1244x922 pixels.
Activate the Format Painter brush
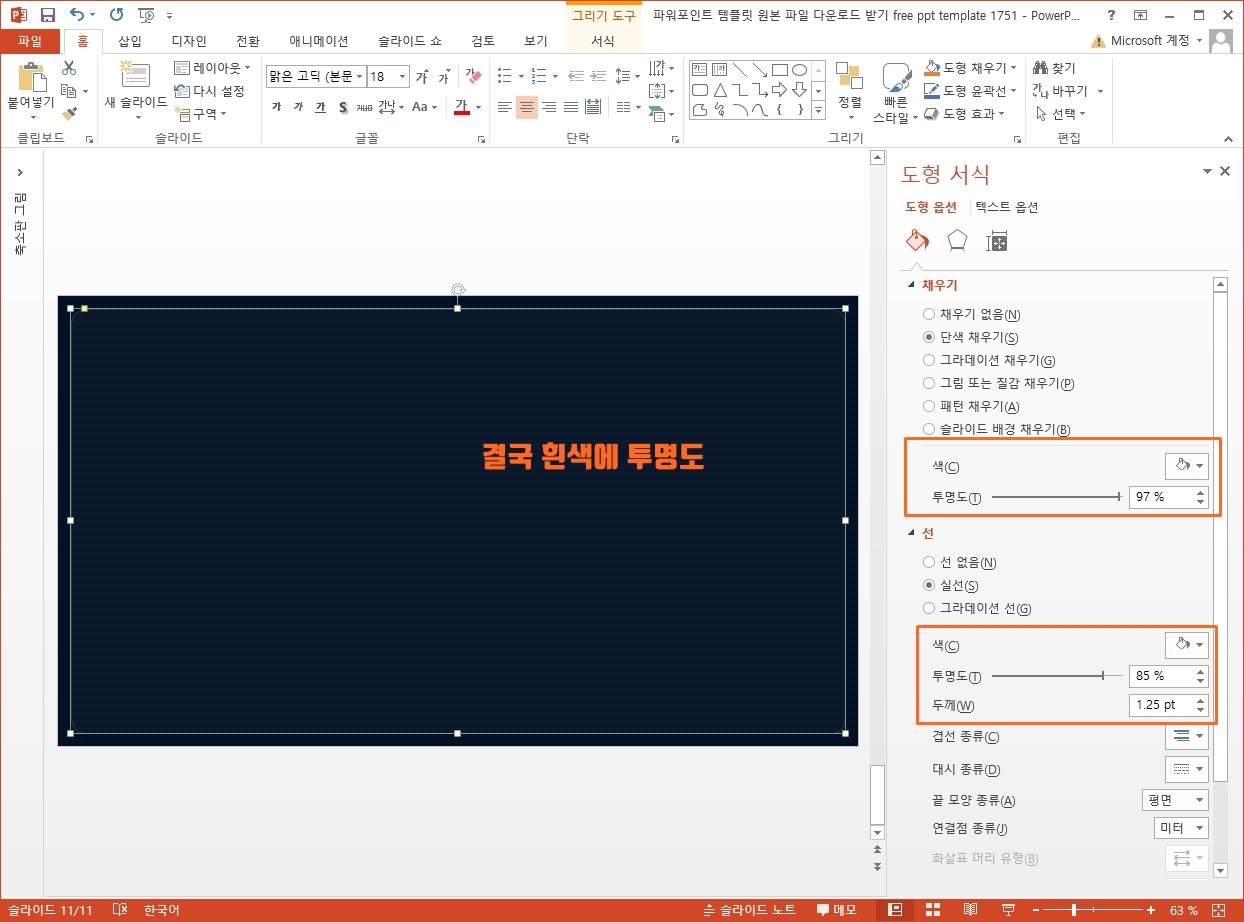tap(69, 114)
